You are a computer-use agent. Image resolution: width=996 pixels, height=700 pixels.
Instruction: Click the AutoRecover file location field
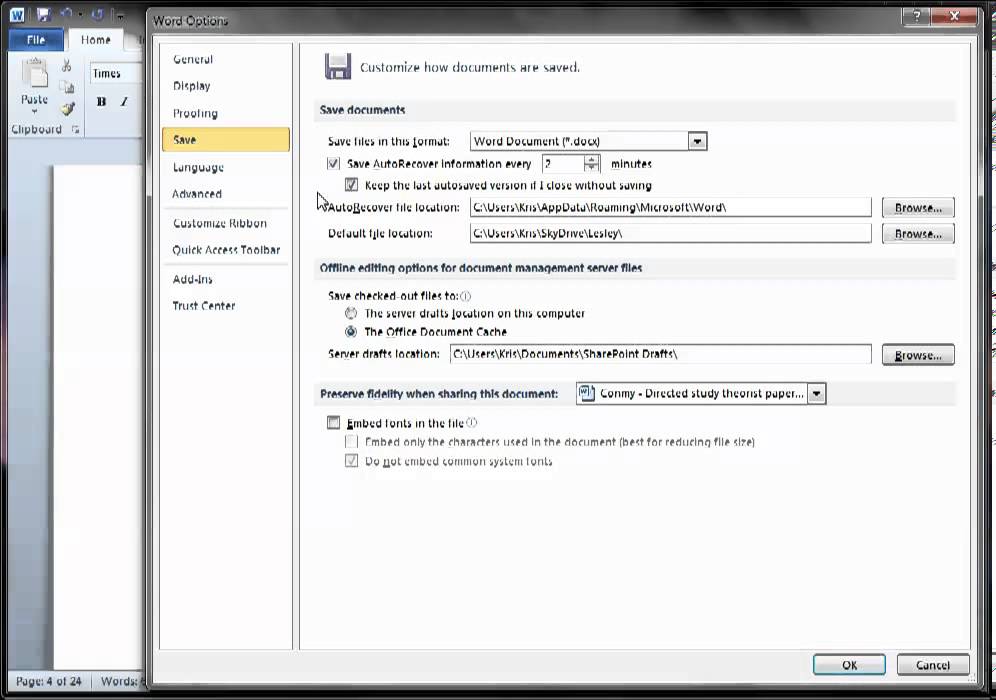coord(671,207)
